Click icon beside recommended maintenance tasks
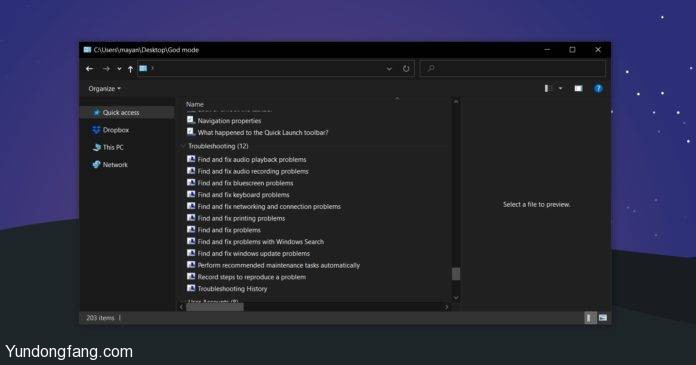 (x=191, y=265)
